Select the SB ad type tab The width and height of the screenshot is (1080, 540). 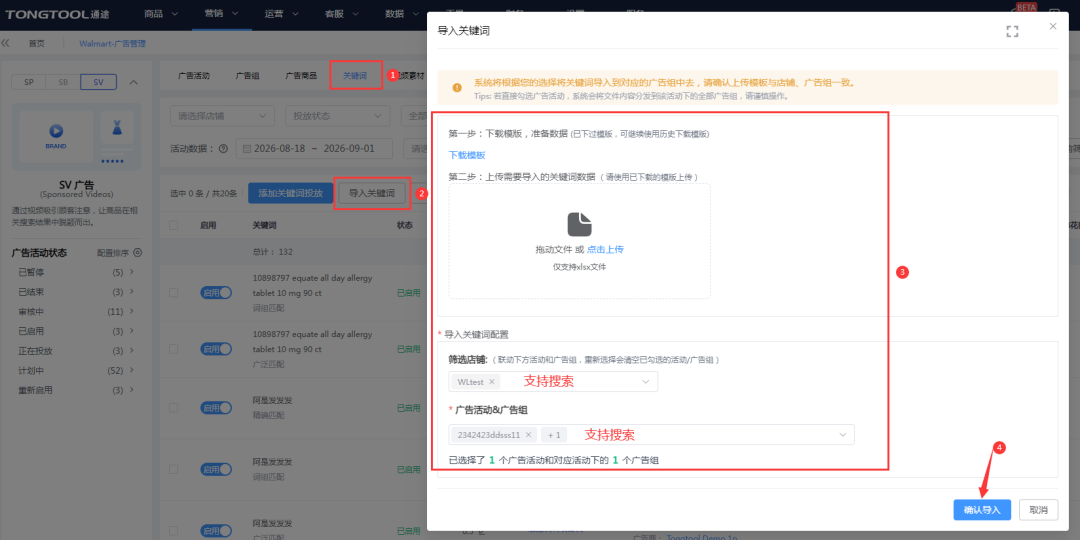tap(63, 82)
